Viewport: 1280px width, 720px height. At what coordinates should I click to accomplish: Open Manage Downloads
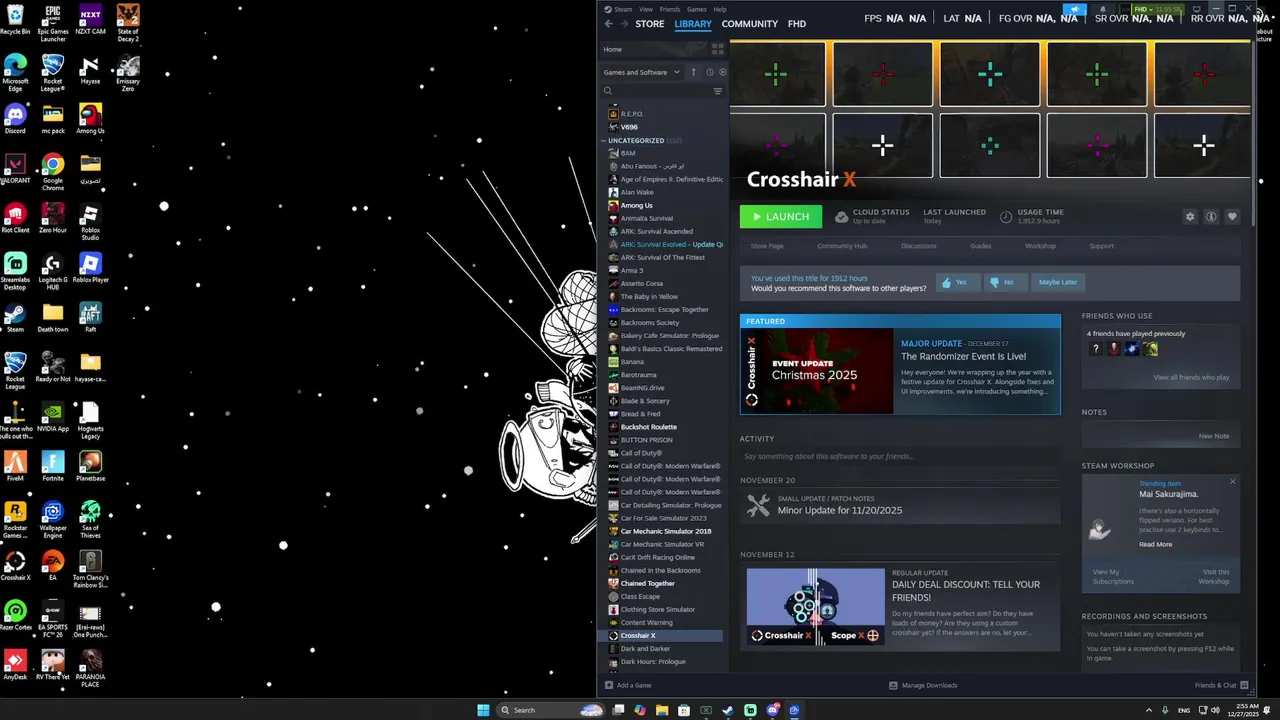pyautogui.click(x=923, y=685)
